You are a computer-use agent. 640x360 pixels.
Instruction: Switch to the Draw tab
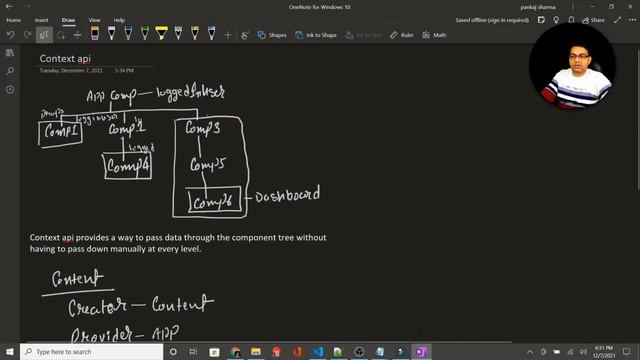pos(68,20)
